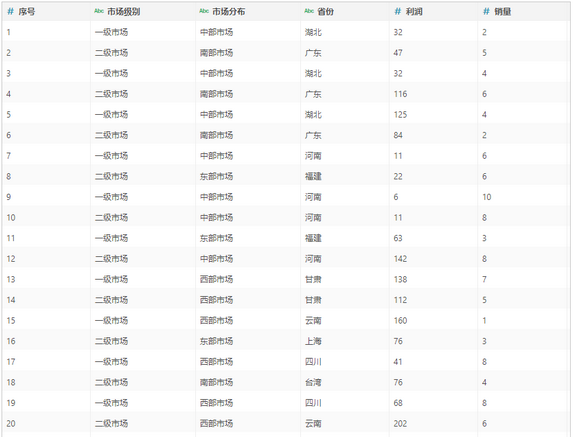The width and height of the screenshot is (573, 437).
Task: Click 二级市场 in row 12
Action: 111,259
